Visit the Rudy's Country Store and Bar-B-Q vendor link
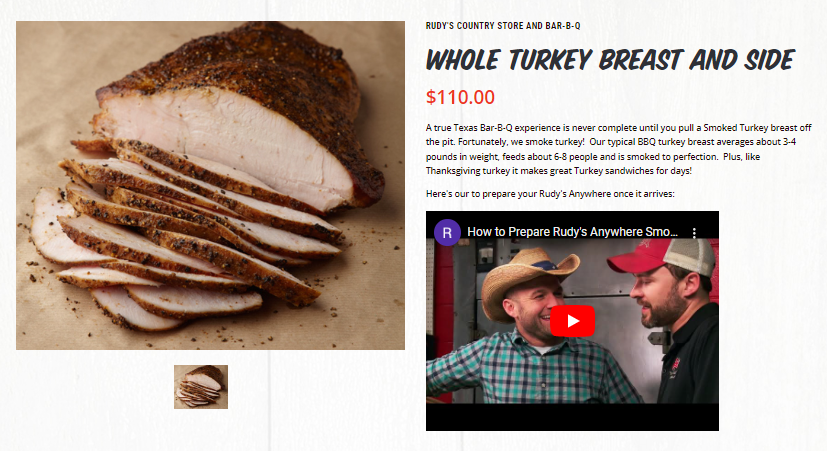Screen dimensions: 827x451 pos(503,25)
